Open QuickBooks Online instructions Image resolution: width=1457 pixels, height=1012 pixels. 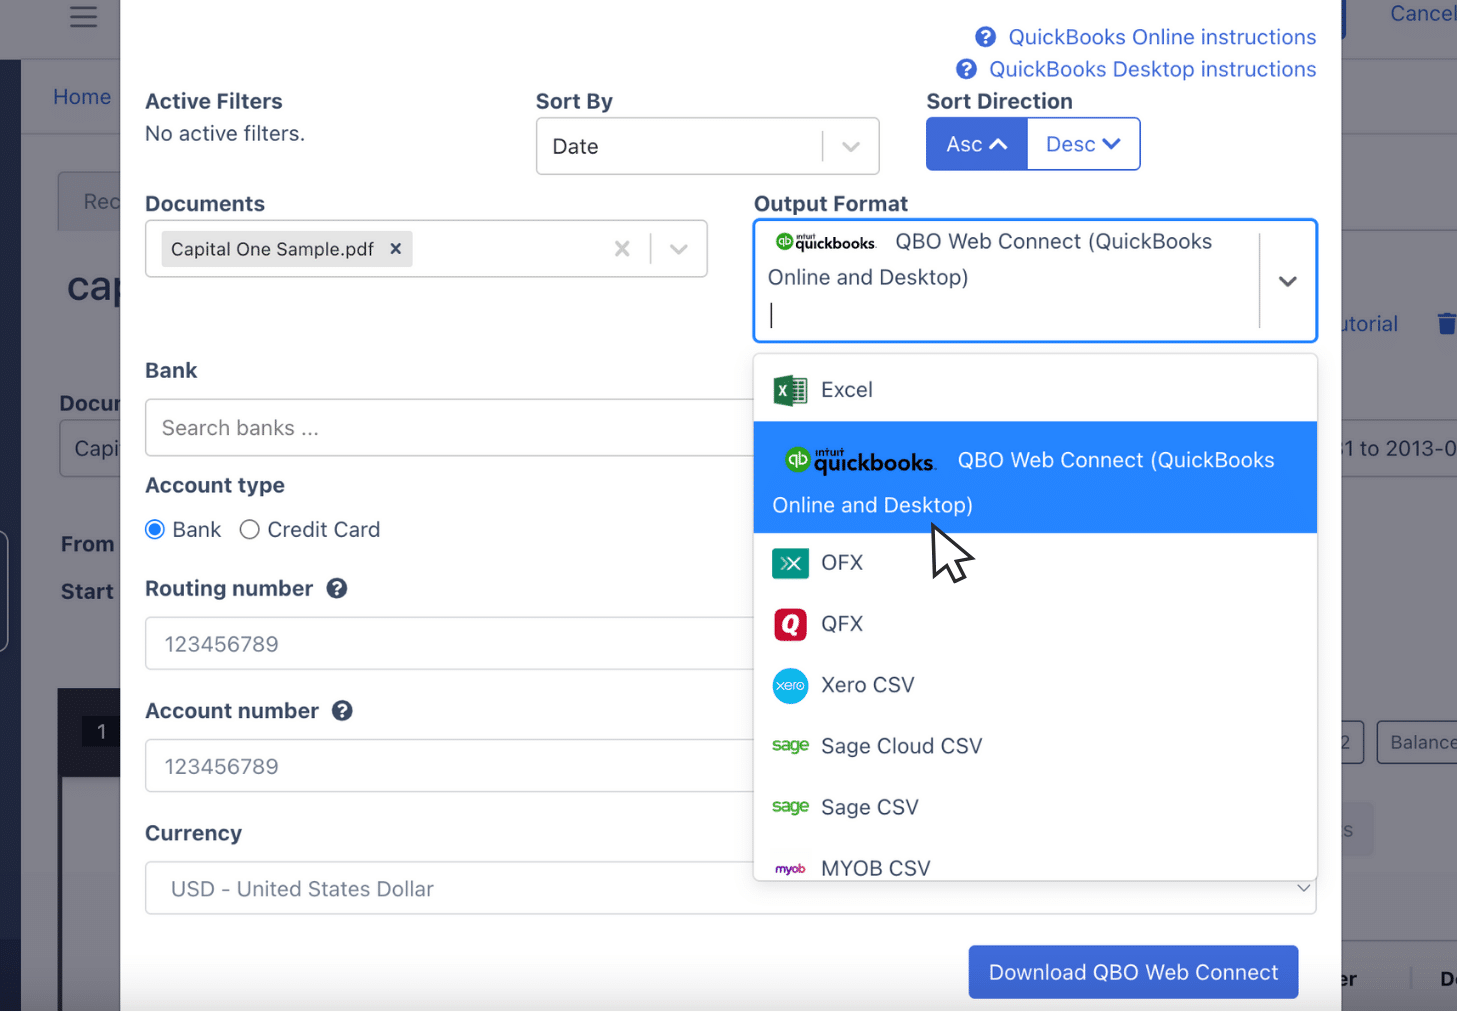(1162, 36)
